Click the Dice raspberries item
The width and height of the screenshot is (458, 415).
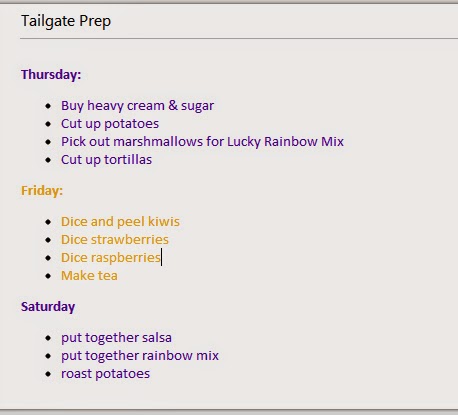[x=111, y=258]
